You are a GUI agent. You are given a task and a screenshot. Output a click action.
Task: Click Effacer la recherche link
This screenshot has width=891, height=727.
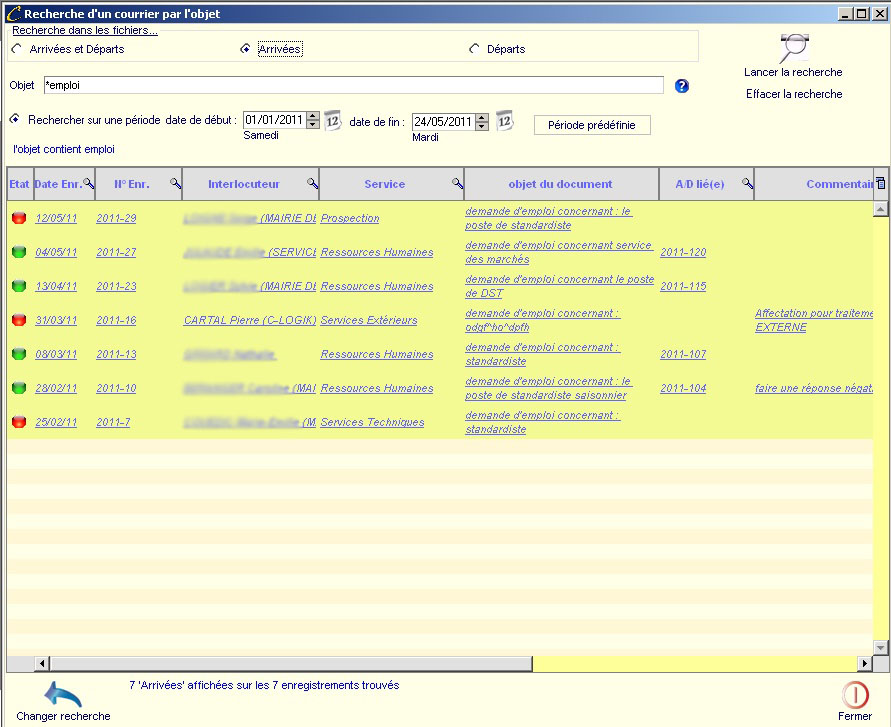click(794, 94)
